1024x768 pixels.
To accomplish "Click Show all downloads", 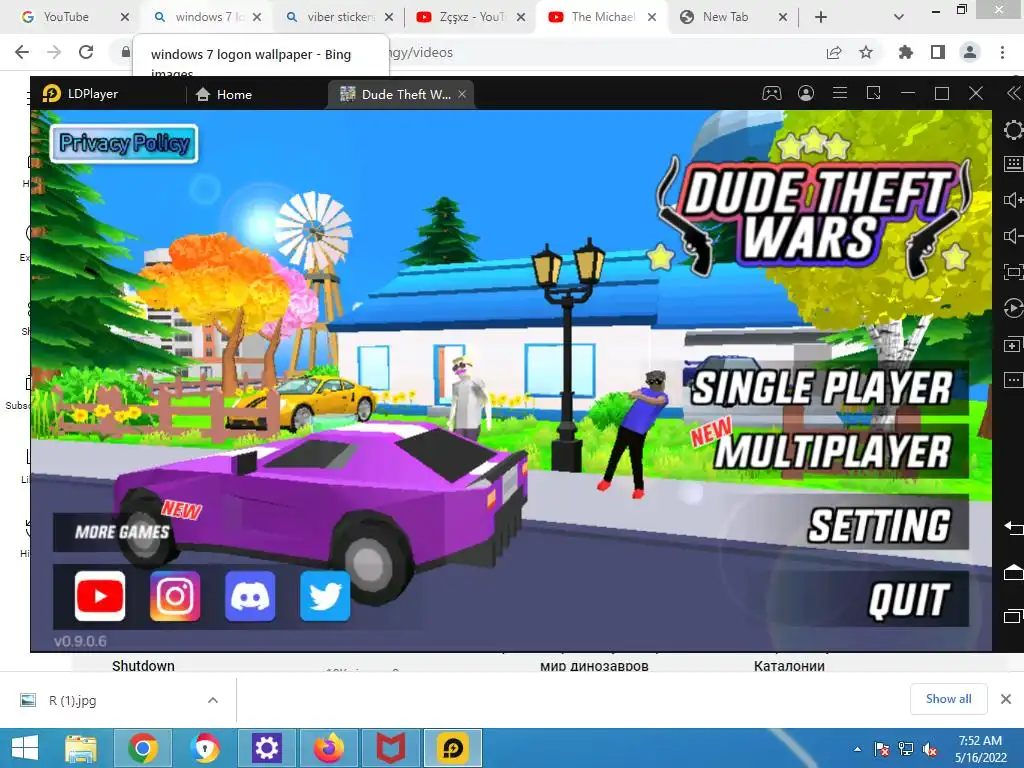I will pos(948,699).
